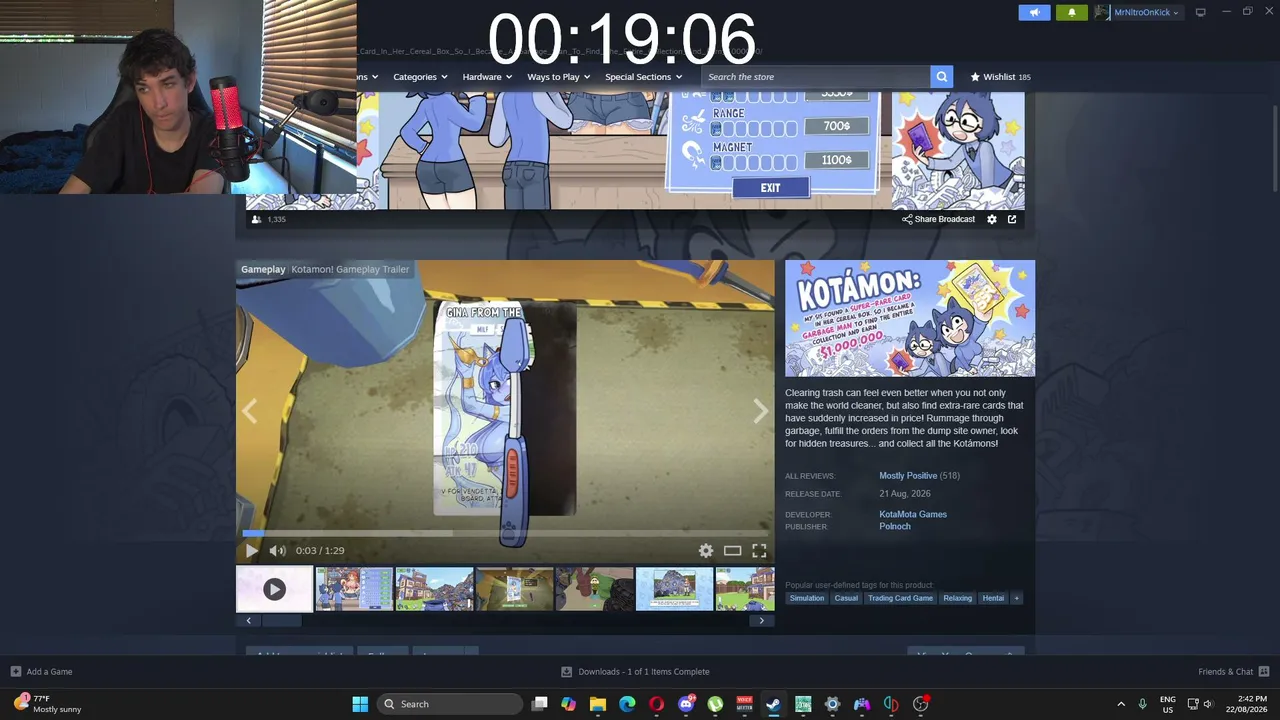Open Discord from the taskbar
1280x720 pixels.
(x=686, y=704)
